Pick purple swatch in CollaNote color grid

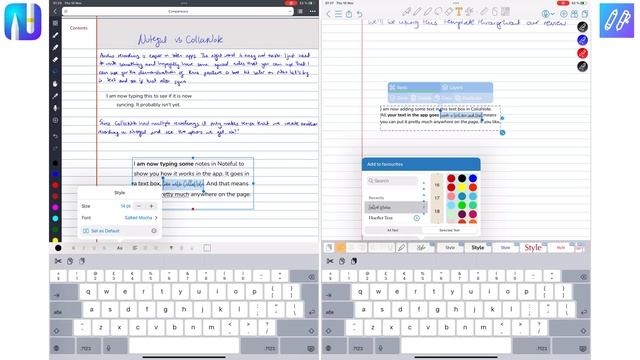point(462,214)
